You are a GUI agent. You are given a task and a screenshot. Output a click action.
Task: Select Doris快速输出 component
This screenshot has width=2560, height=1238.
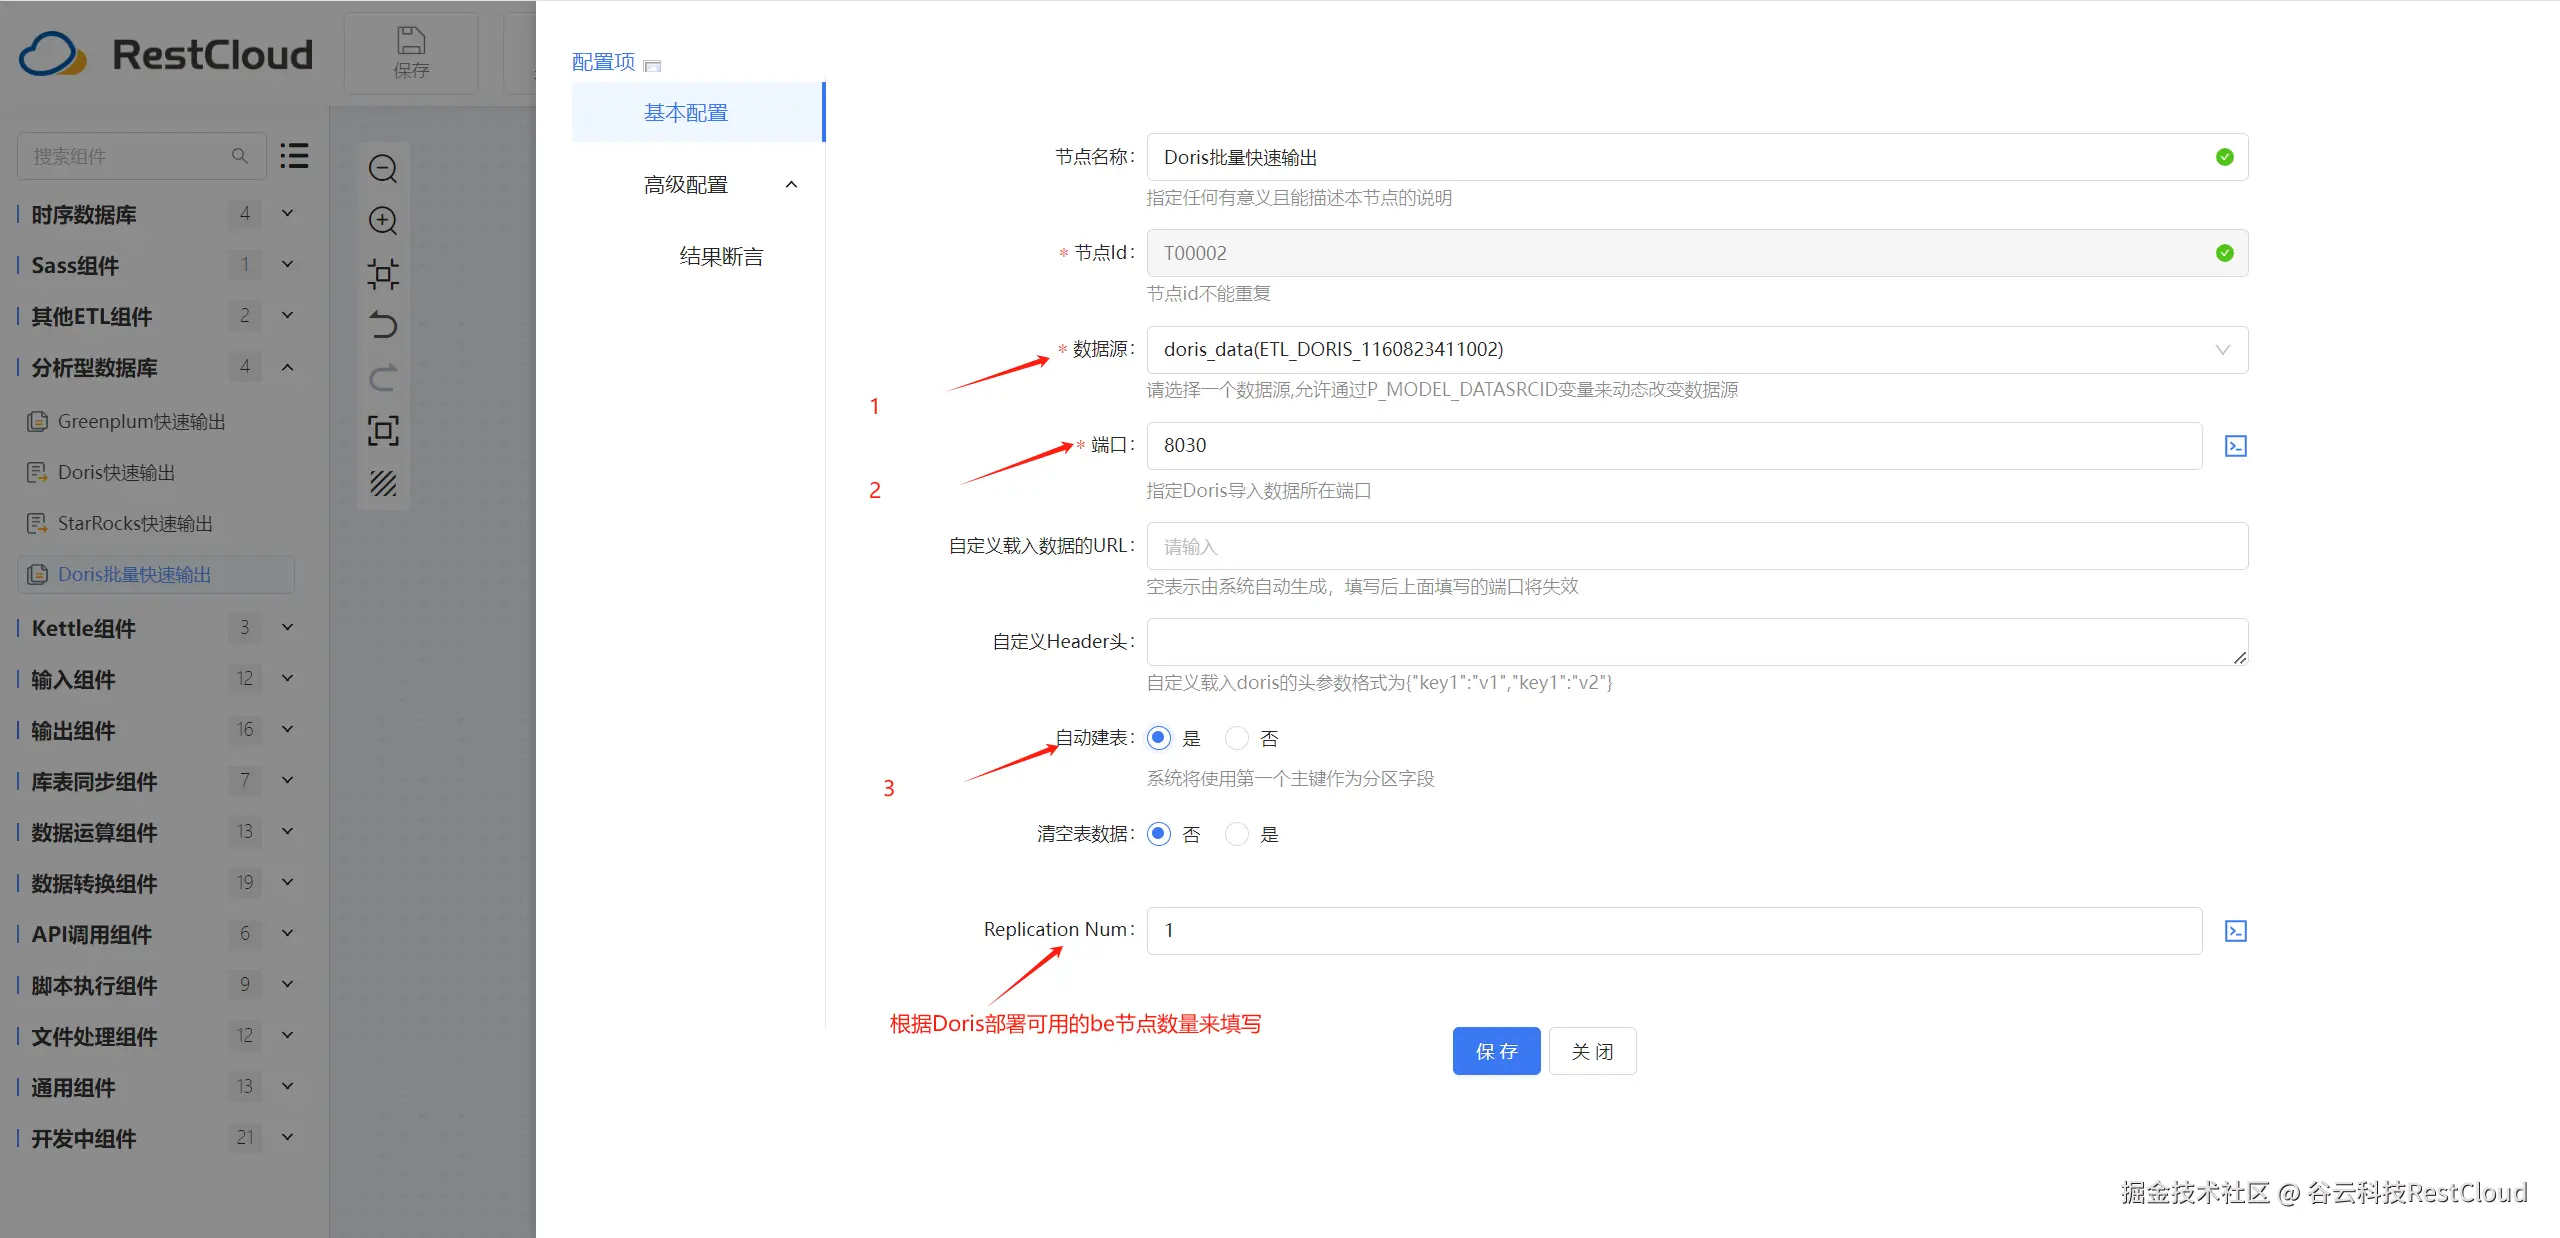click(x=116, y=472)
